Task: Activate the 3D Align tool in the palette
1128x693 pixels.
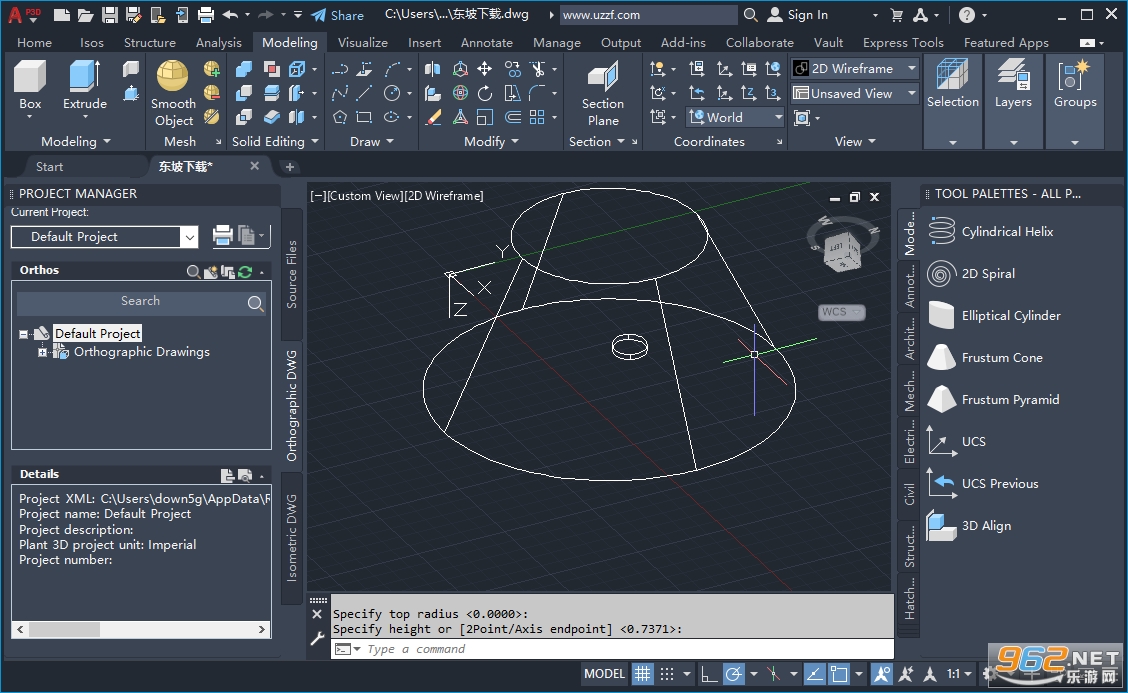Action: 970,525
